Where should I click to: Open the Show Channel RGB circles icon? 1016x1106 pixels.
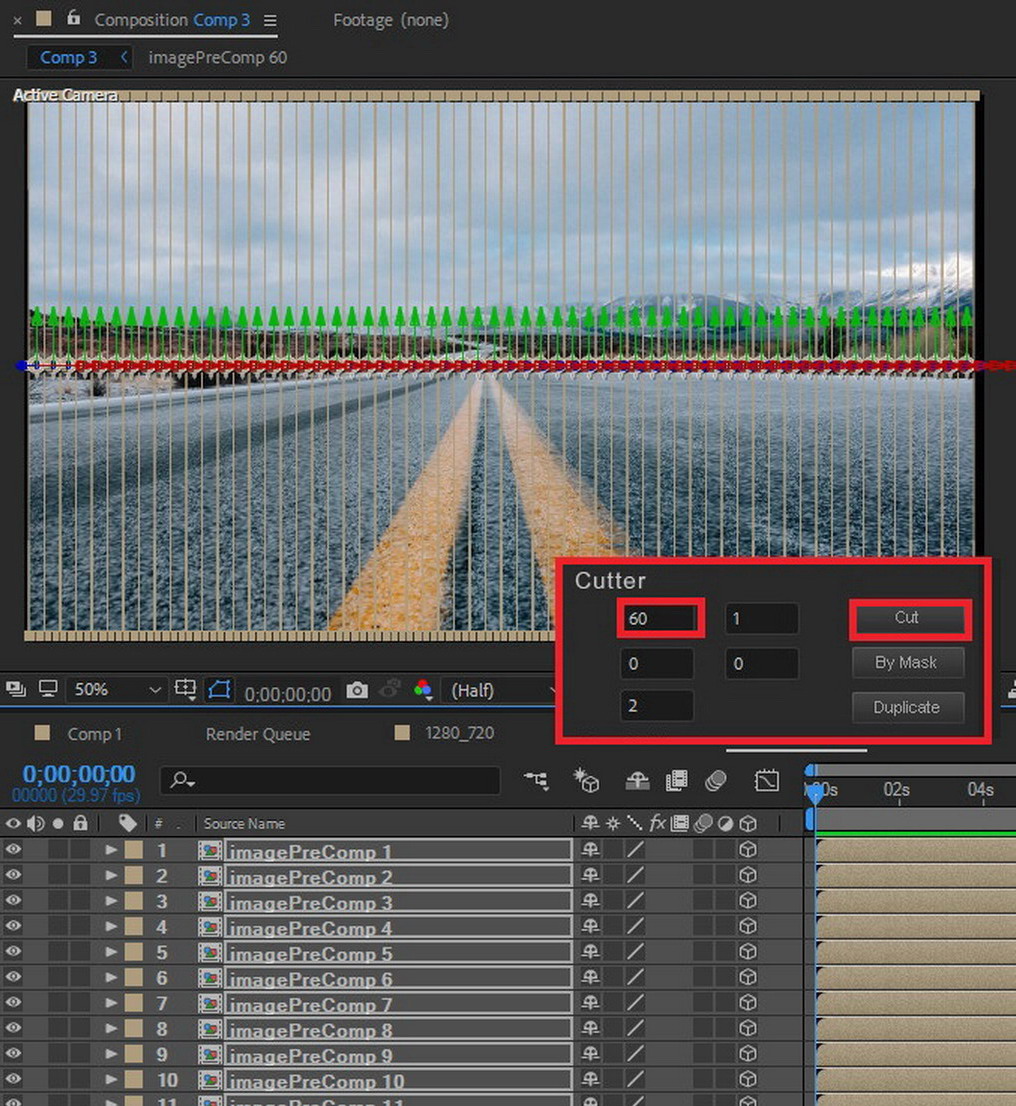(x=423, y=689)
